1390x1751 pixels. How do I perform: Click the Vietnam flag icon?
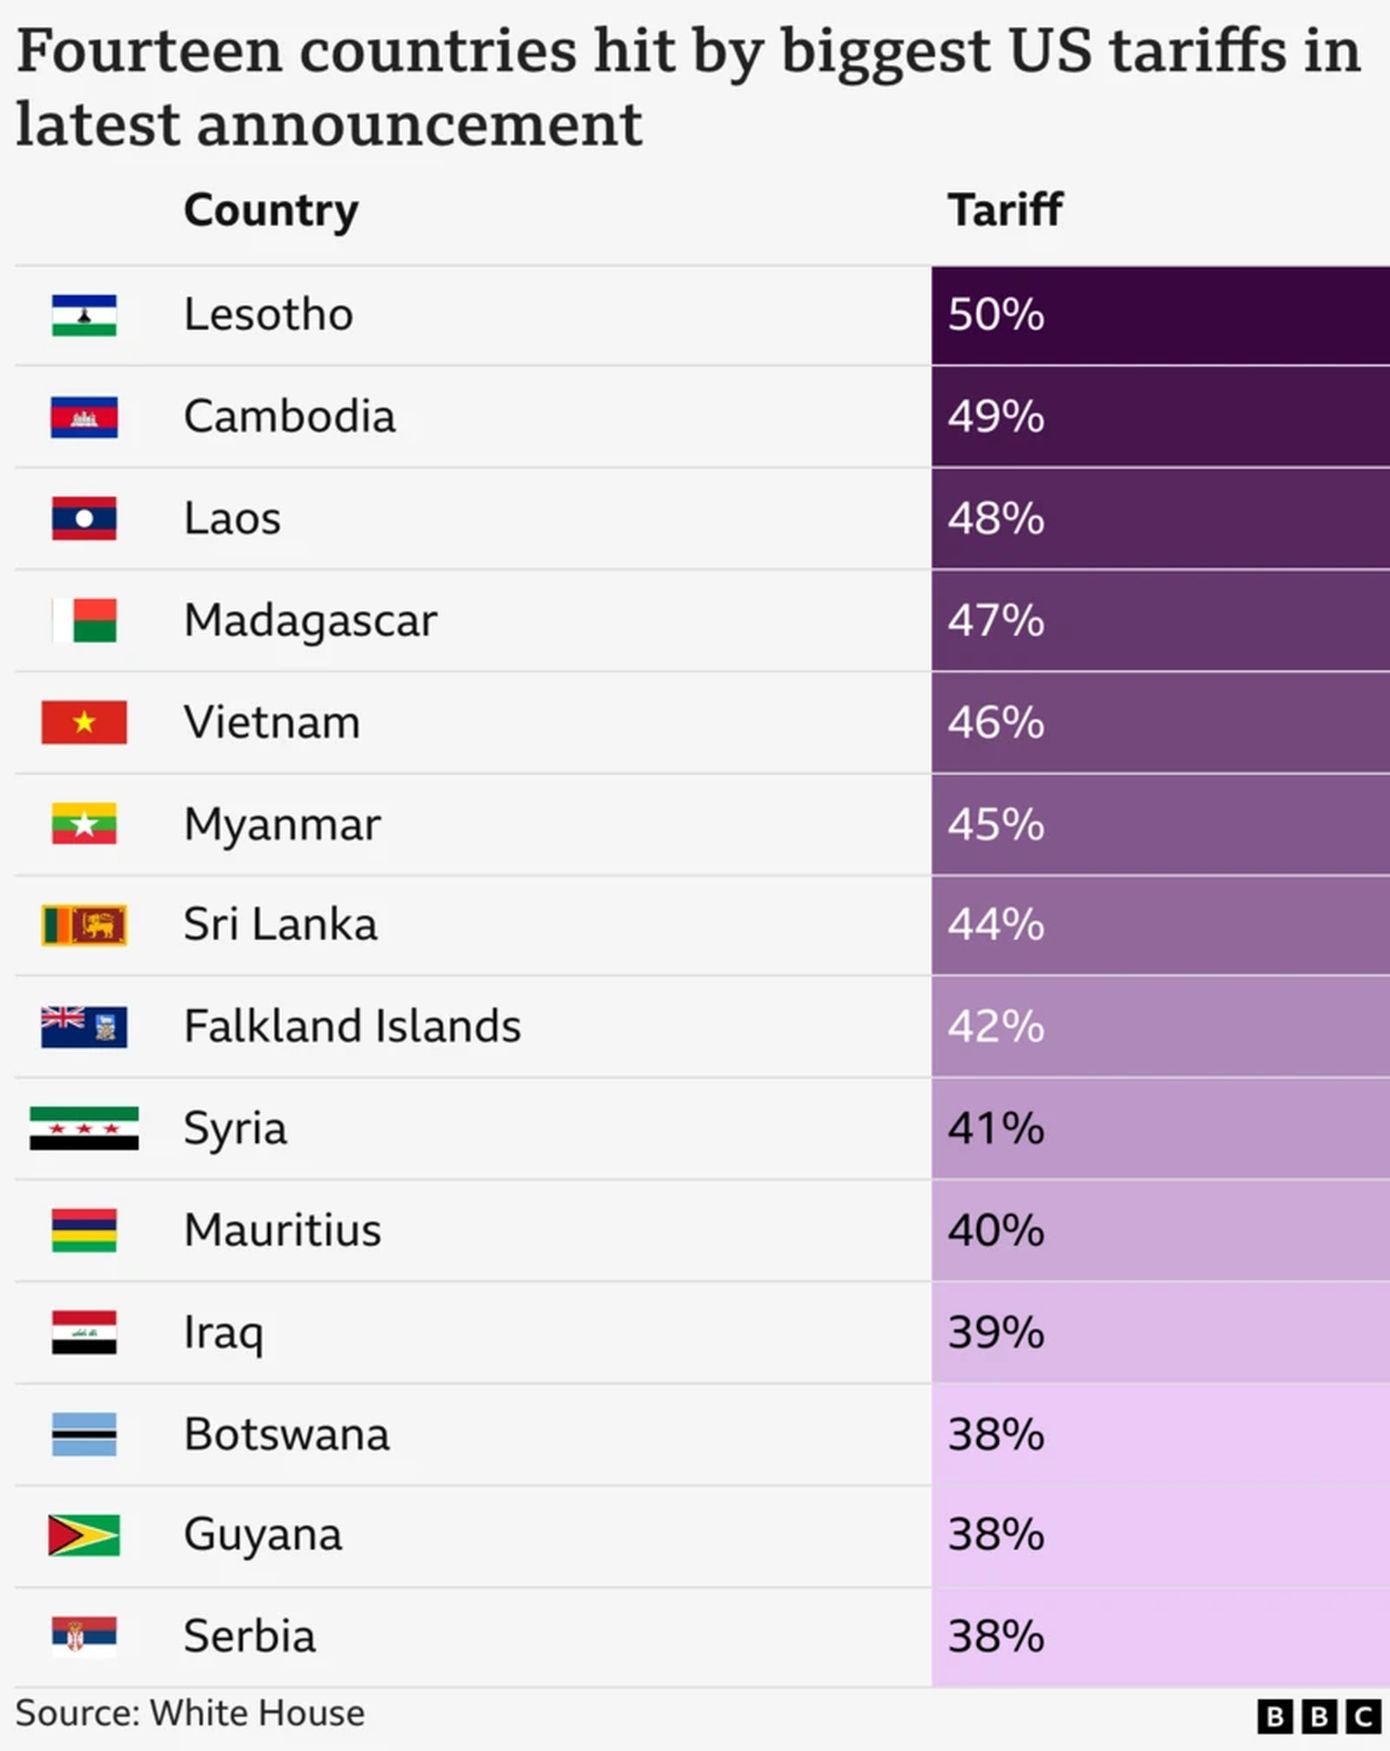84,722
